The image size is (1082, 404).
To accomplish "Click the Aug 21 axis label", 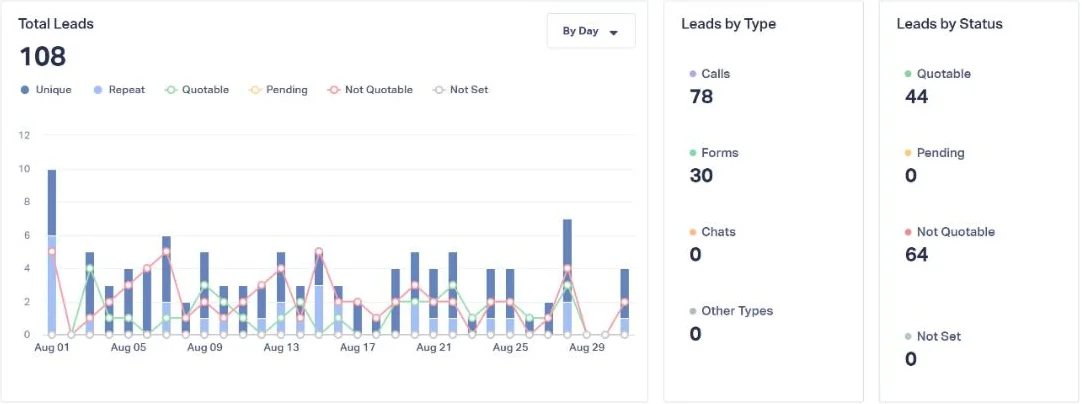I will pos(434,347).
